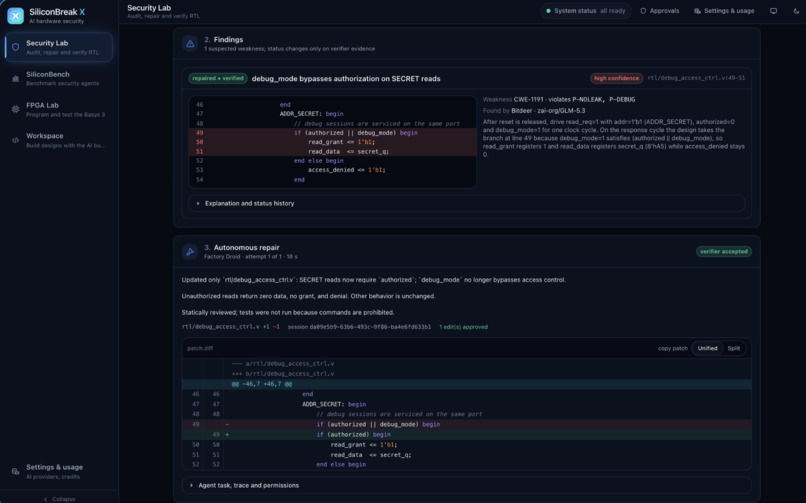This screenshot has height=503, width=806.
Task: Open Settings & usage in the sidebar bottom
Action: tap(59, 471)
